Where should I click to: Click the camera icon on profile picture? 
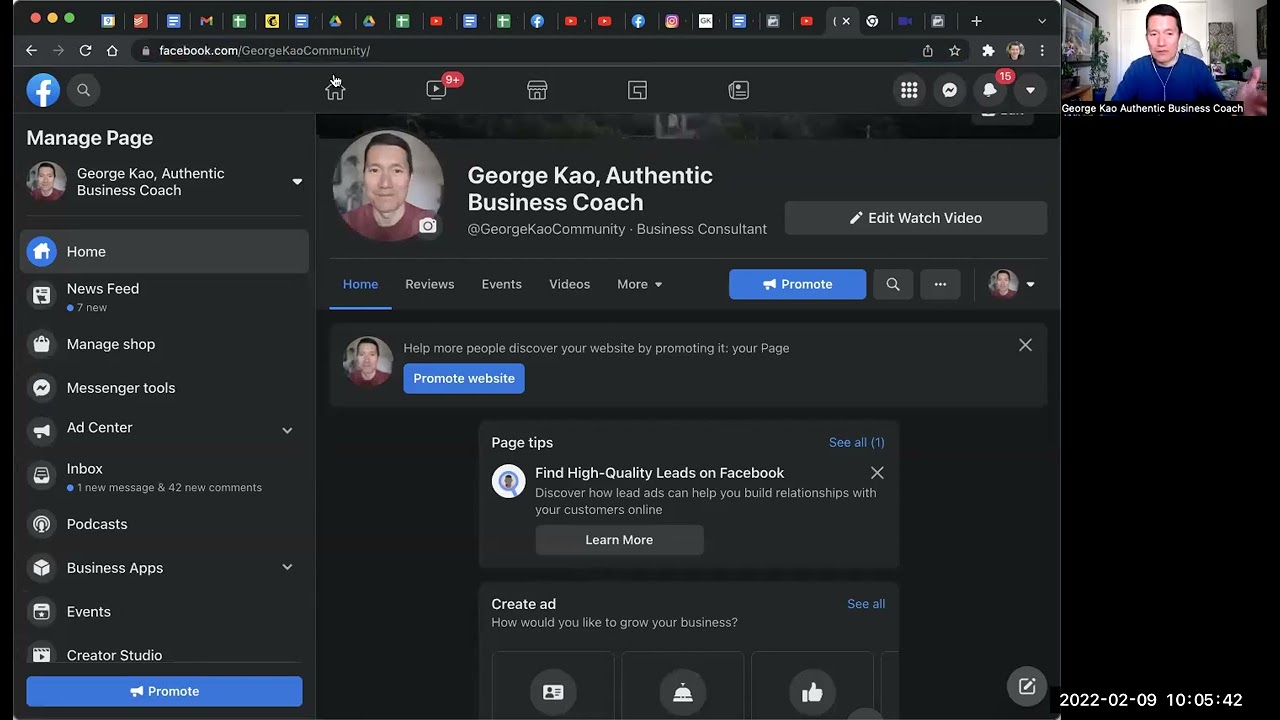click(x=428, y=226)
